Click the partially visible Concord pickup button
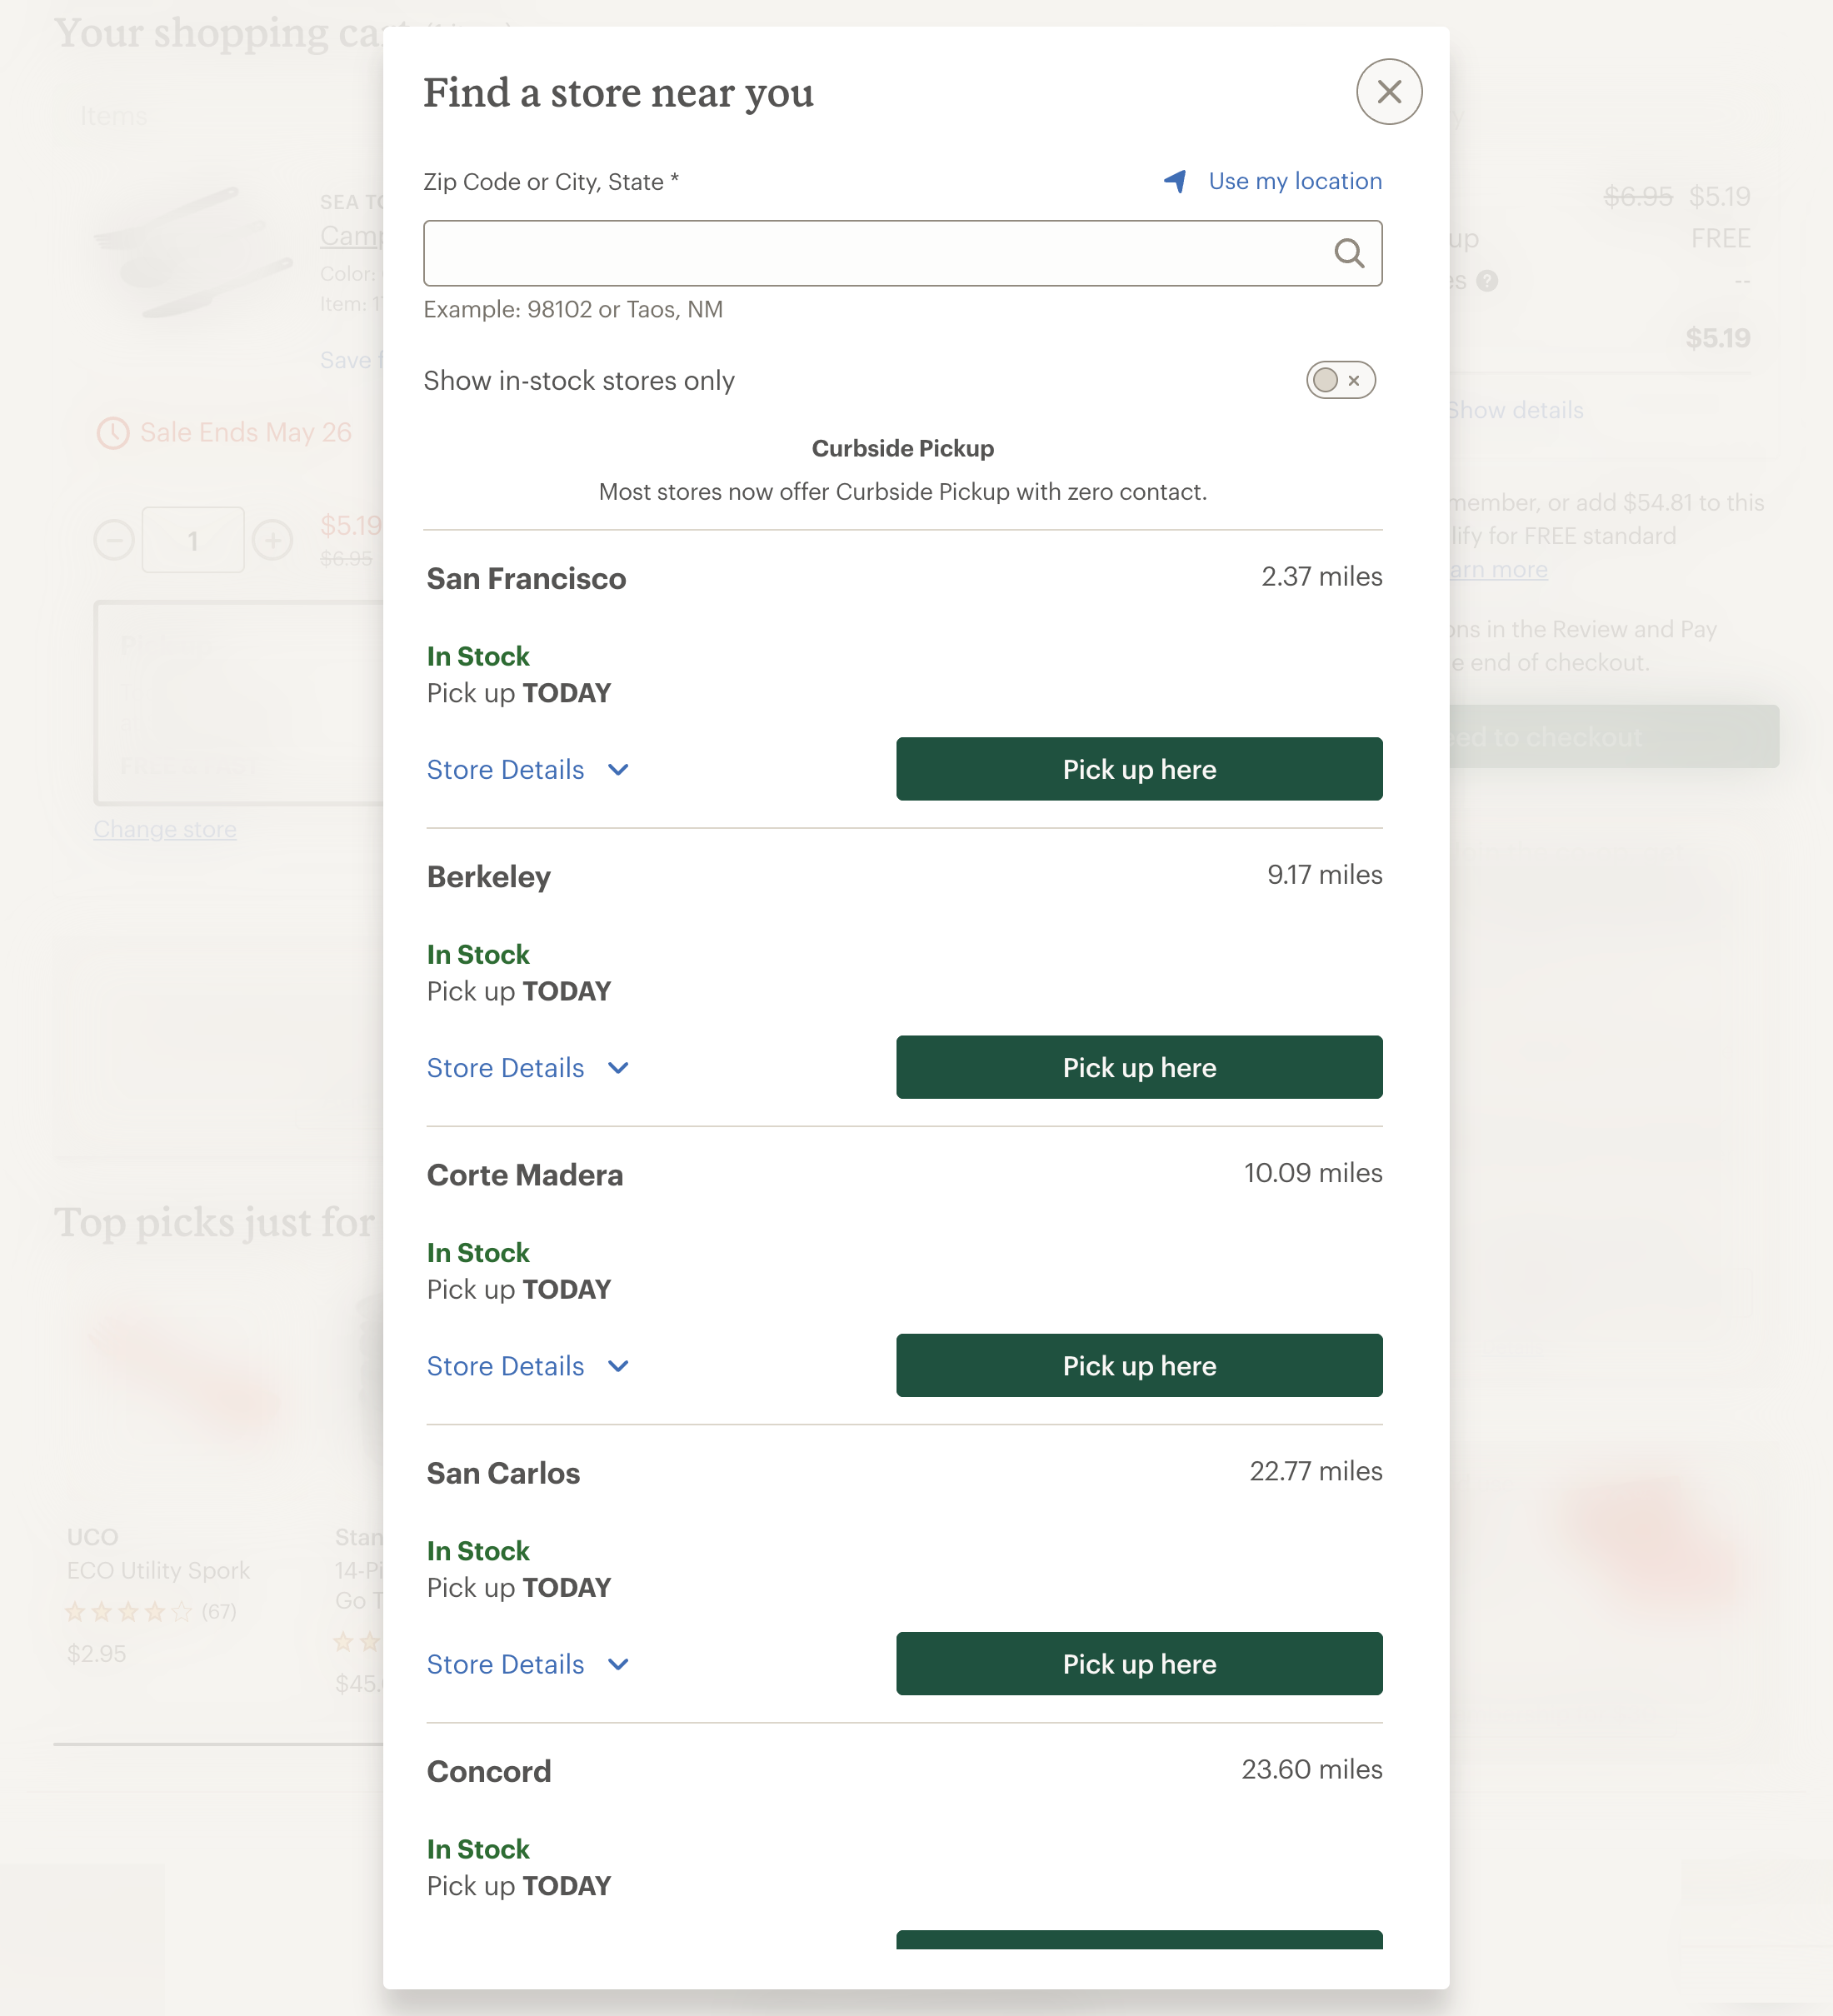Viewport: 1833px width, 2016px height. pos(1138,1939)
